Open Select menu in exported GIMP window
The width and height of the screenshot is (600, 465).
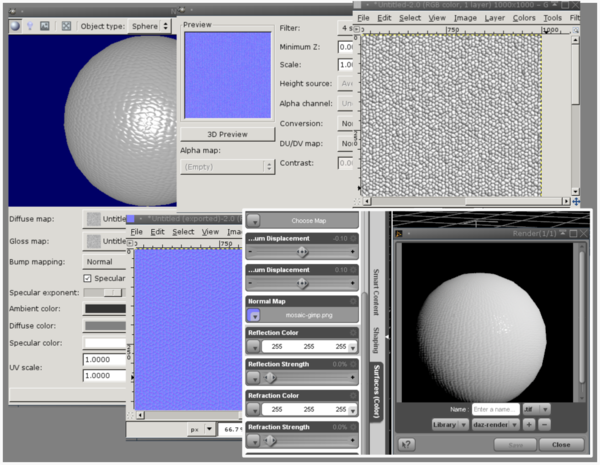pos(183,232)
